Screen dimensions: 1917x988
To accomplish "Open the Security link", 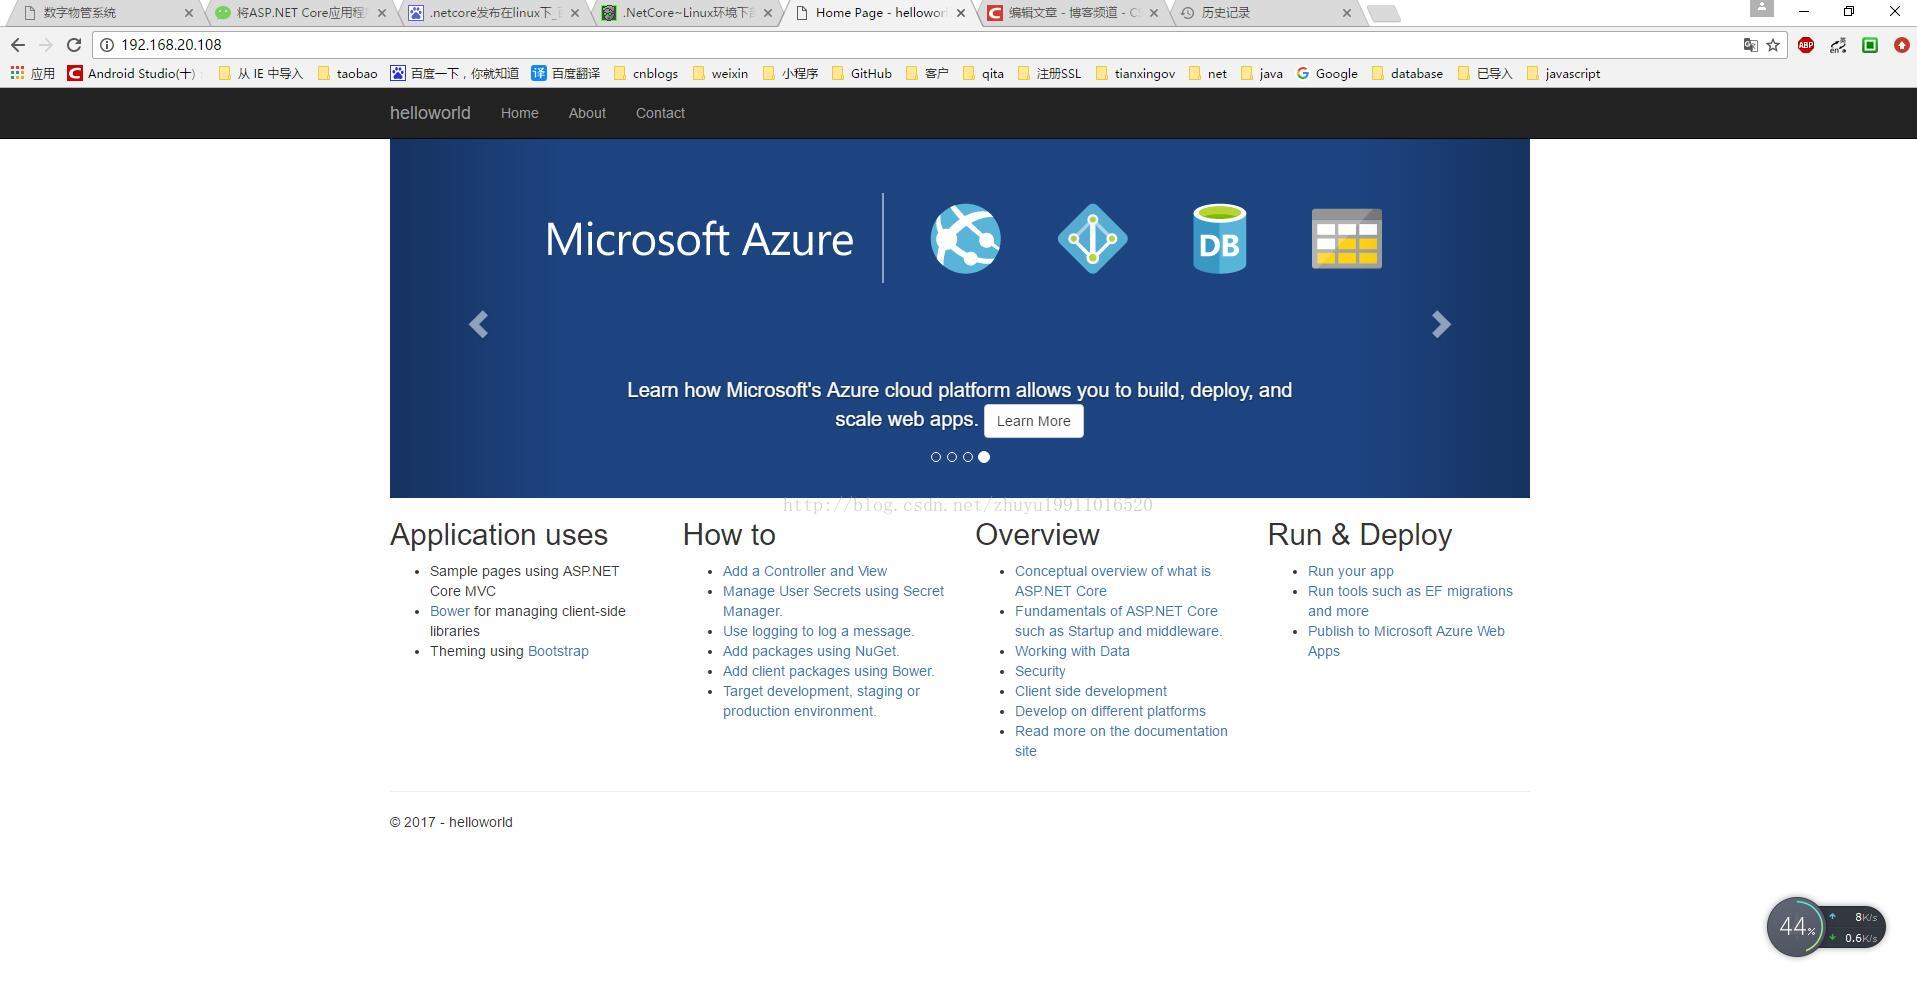I will point(1040,671).
